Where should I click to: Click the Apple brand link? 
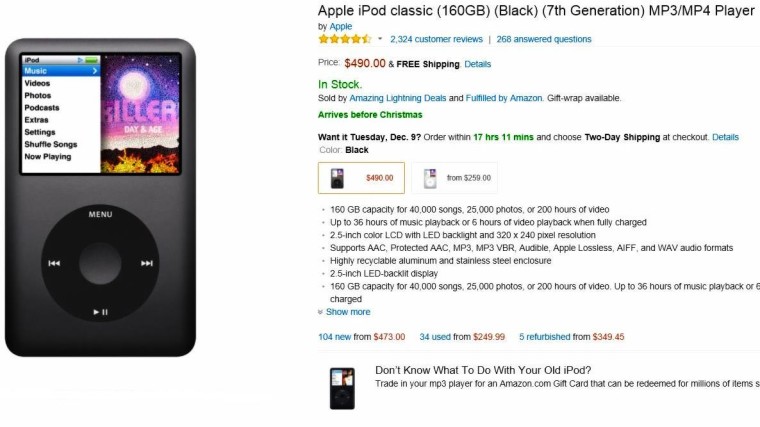click(x=341, y=26)
